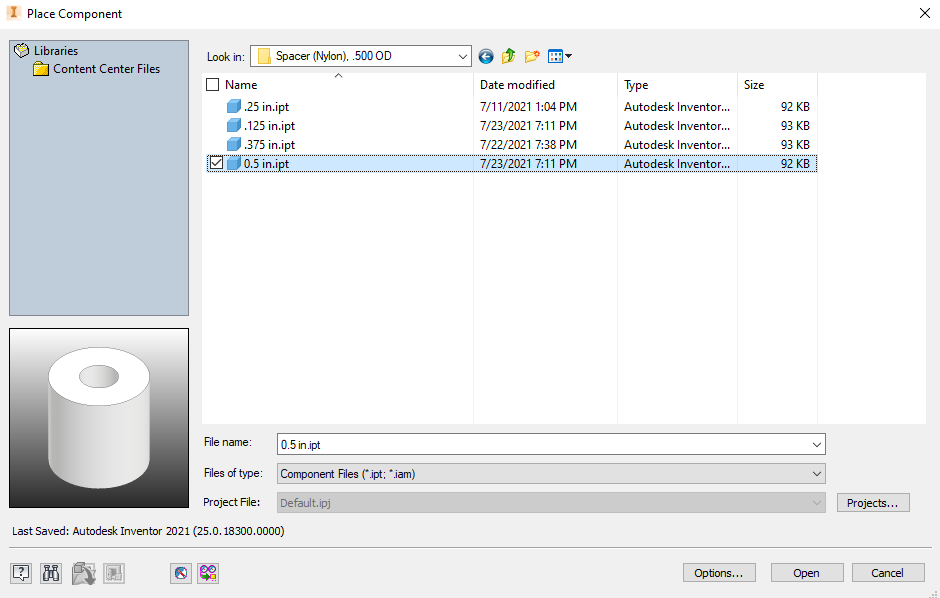
Task: Click the Libraries icon in left pane
Action: (22, 50)
